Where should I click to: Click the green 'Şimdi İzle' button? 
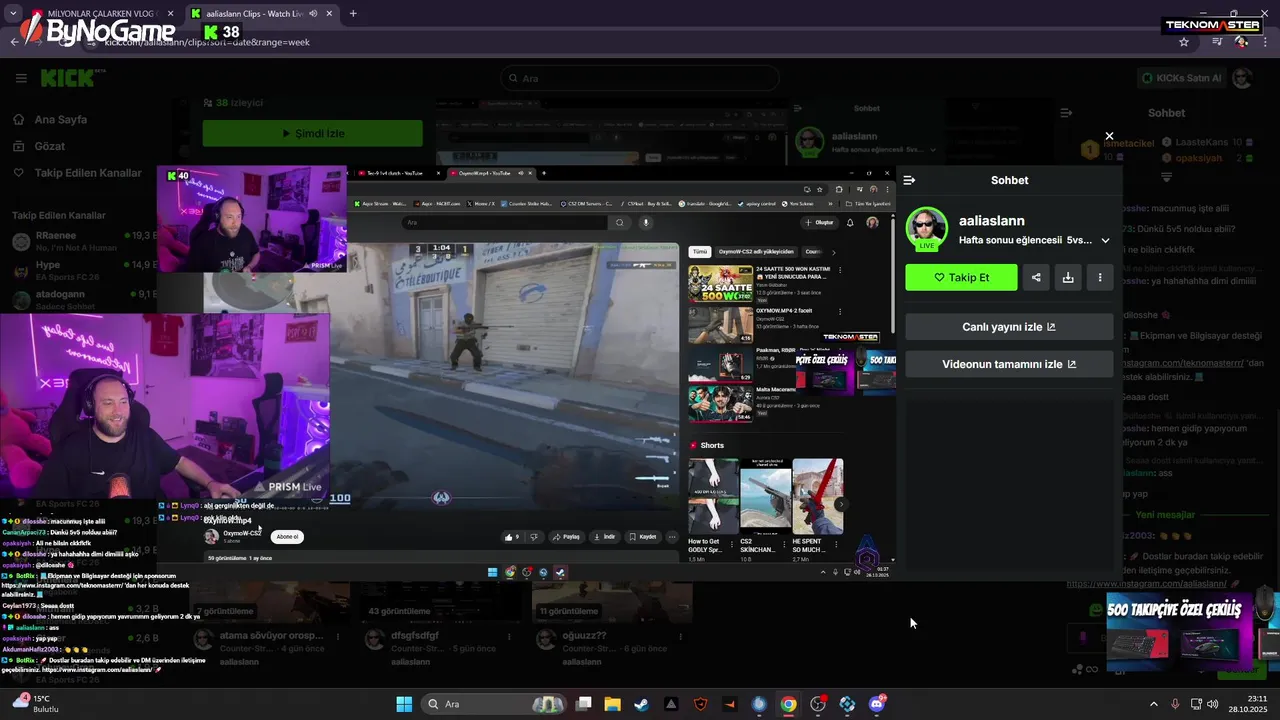tap(312, 133)
